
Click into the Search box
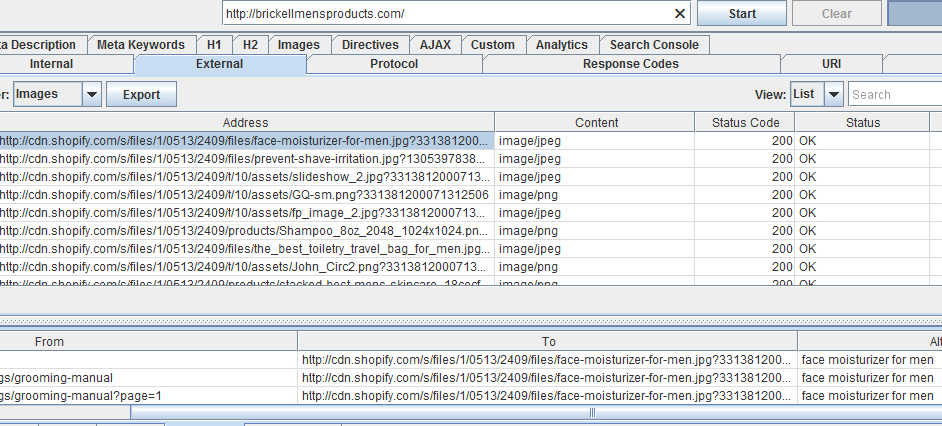pyautogui.click(x=895, y=94)
